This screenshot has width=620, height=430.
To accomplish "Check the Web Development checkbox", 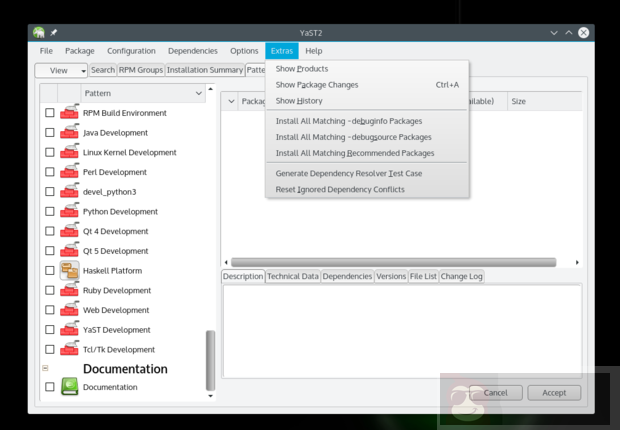I will pyautogui.click(x=49, y=310).
